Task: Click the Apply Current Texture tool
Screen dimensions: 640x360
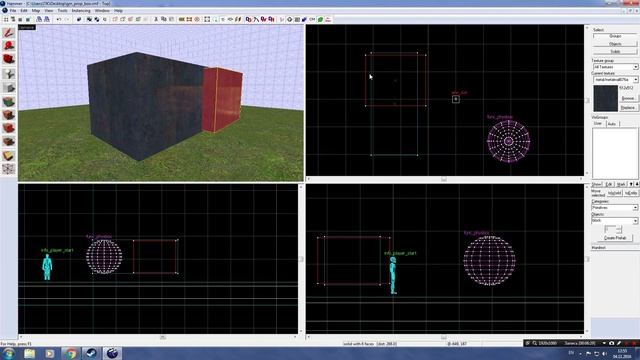Action: (9, 115)
